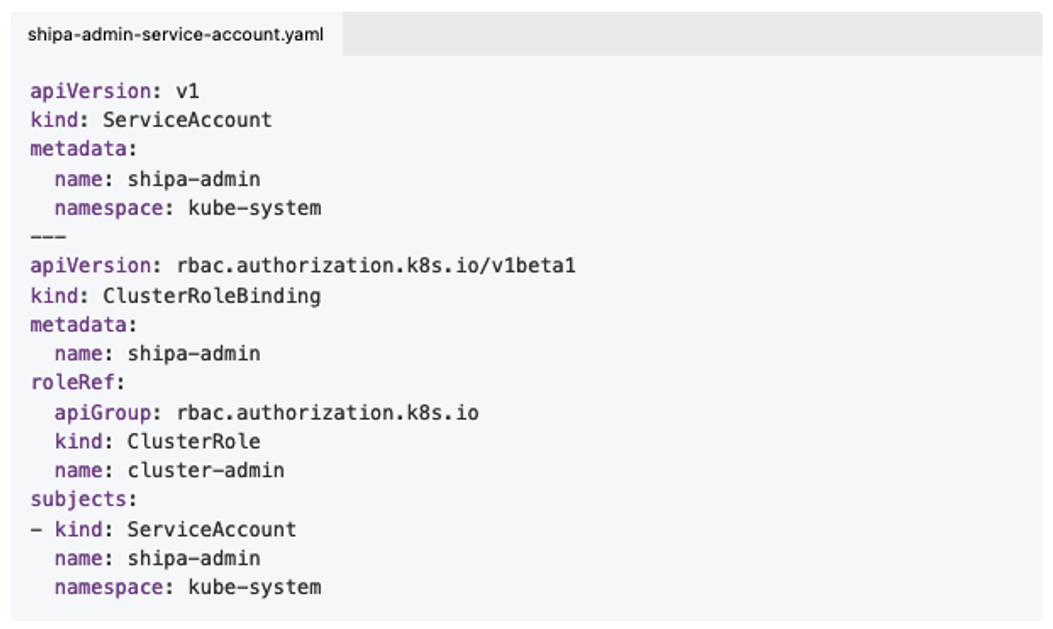
Task: Select the shipa-admin-service-account.yaml file tab
Action: [x=175, y=35]
